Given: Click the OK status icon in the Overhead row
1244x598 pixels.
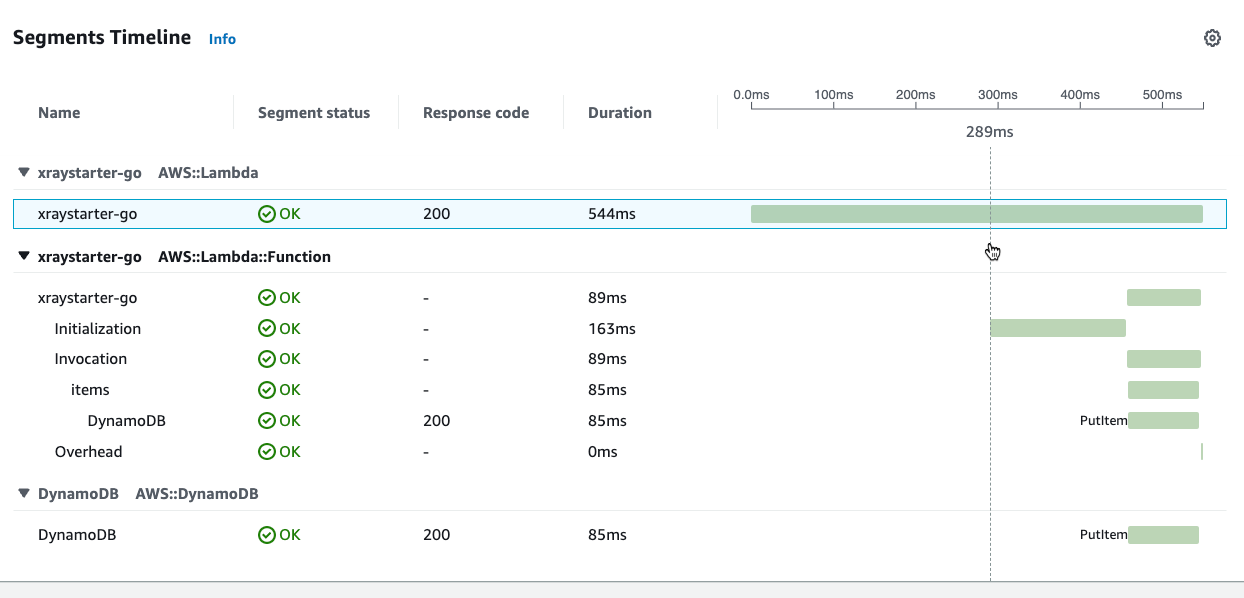Looking at the screenshot, I should (x=266, y=451).
